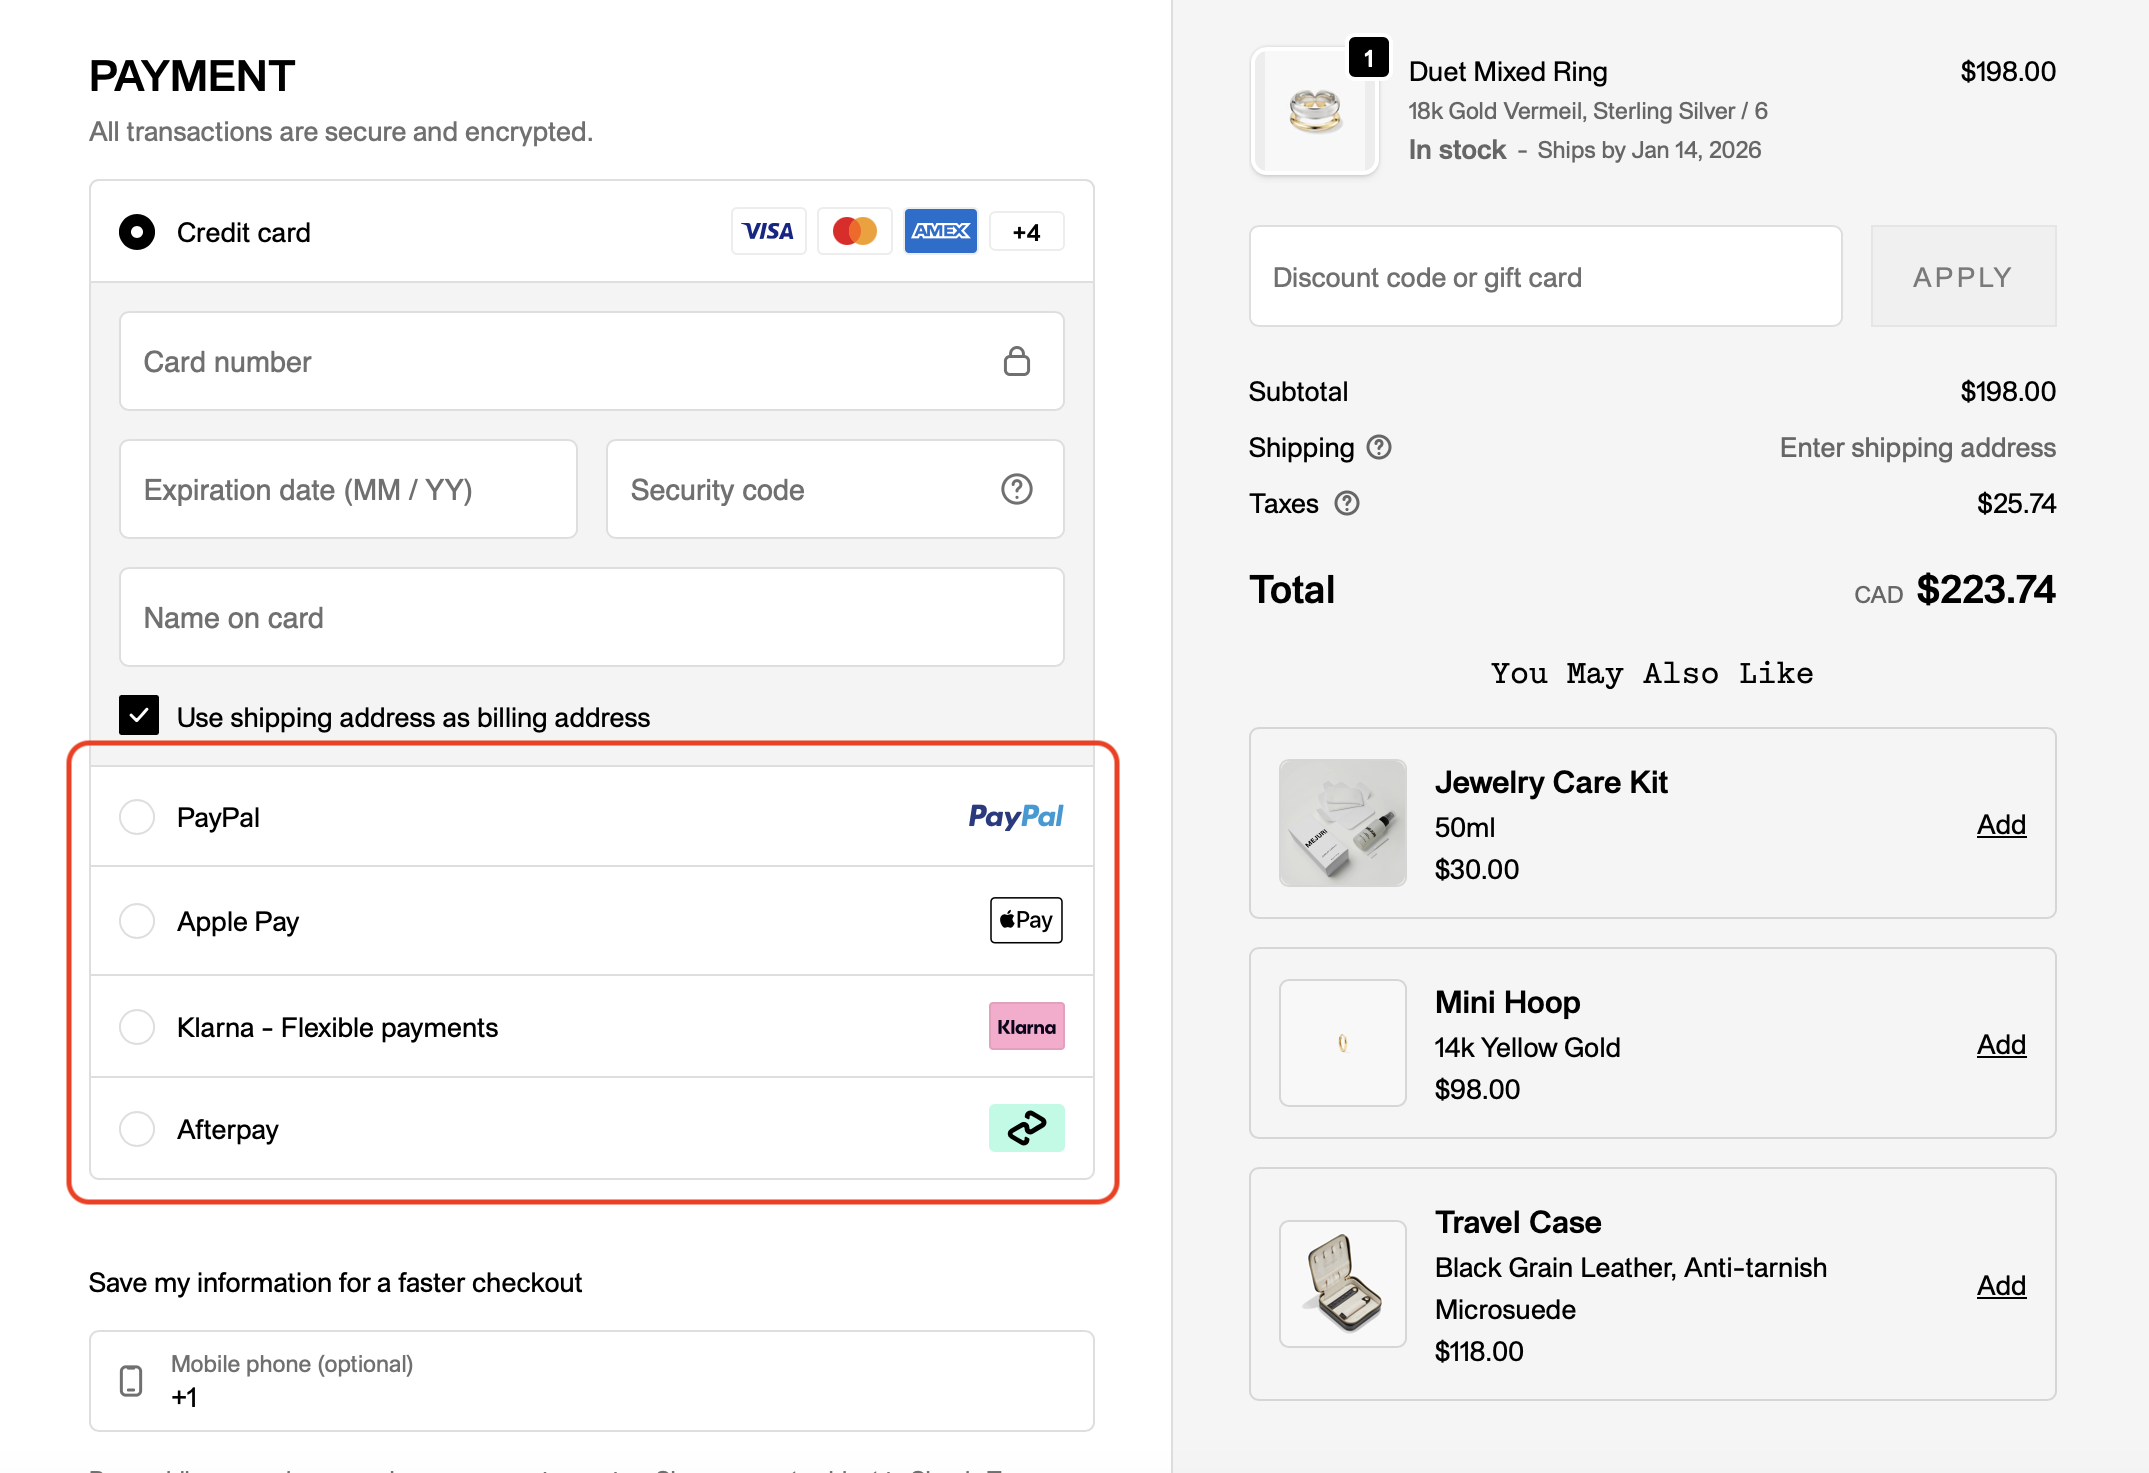Click the APPLY discount button

point(1962,276)
